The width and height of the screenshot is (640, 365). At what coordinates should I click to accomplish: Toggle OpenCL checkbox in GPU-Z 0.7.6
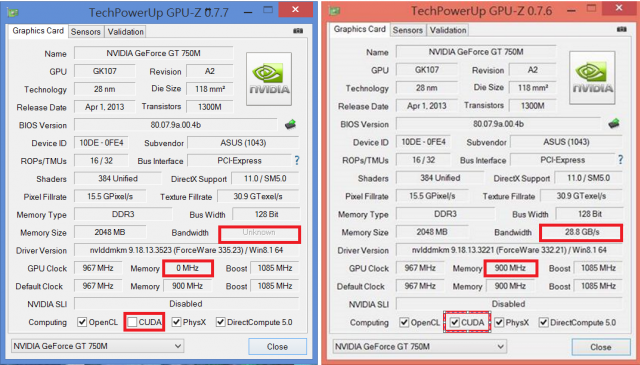point(404,323)
